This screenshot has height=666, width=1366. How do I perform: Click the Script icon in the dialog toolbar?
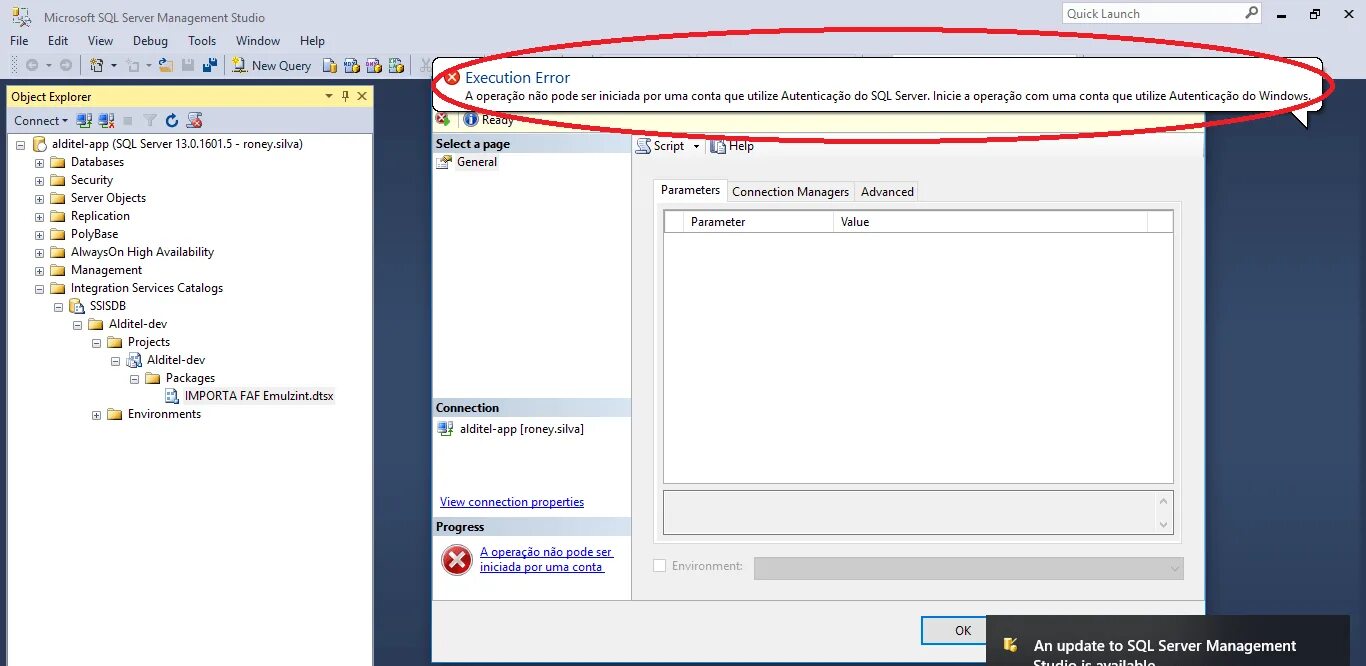[644, 146]
